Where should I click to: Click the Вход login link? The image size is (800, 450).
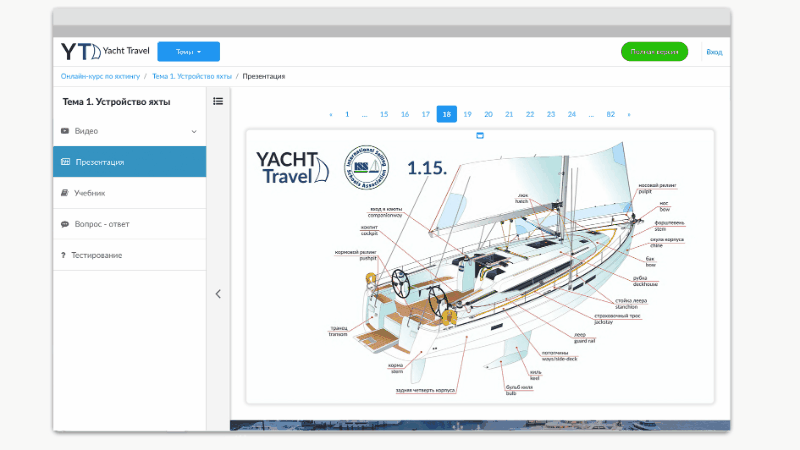pos(714,52)
